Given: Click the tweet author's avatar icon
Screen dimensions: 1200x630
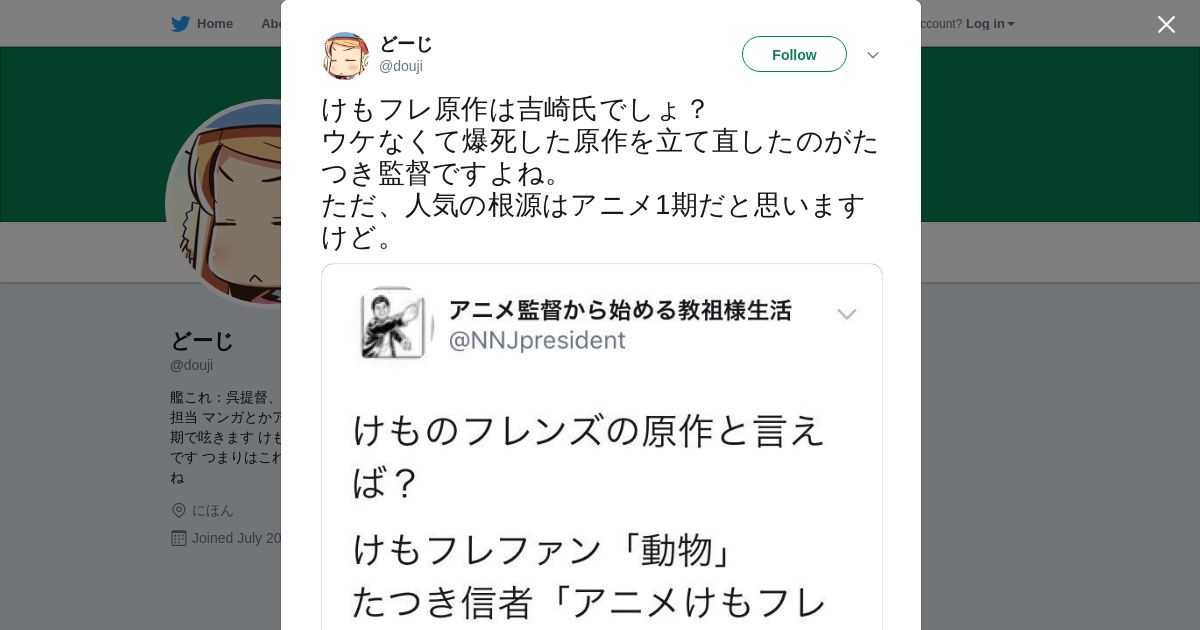Looking at the screenshot, I should (346, 55).
